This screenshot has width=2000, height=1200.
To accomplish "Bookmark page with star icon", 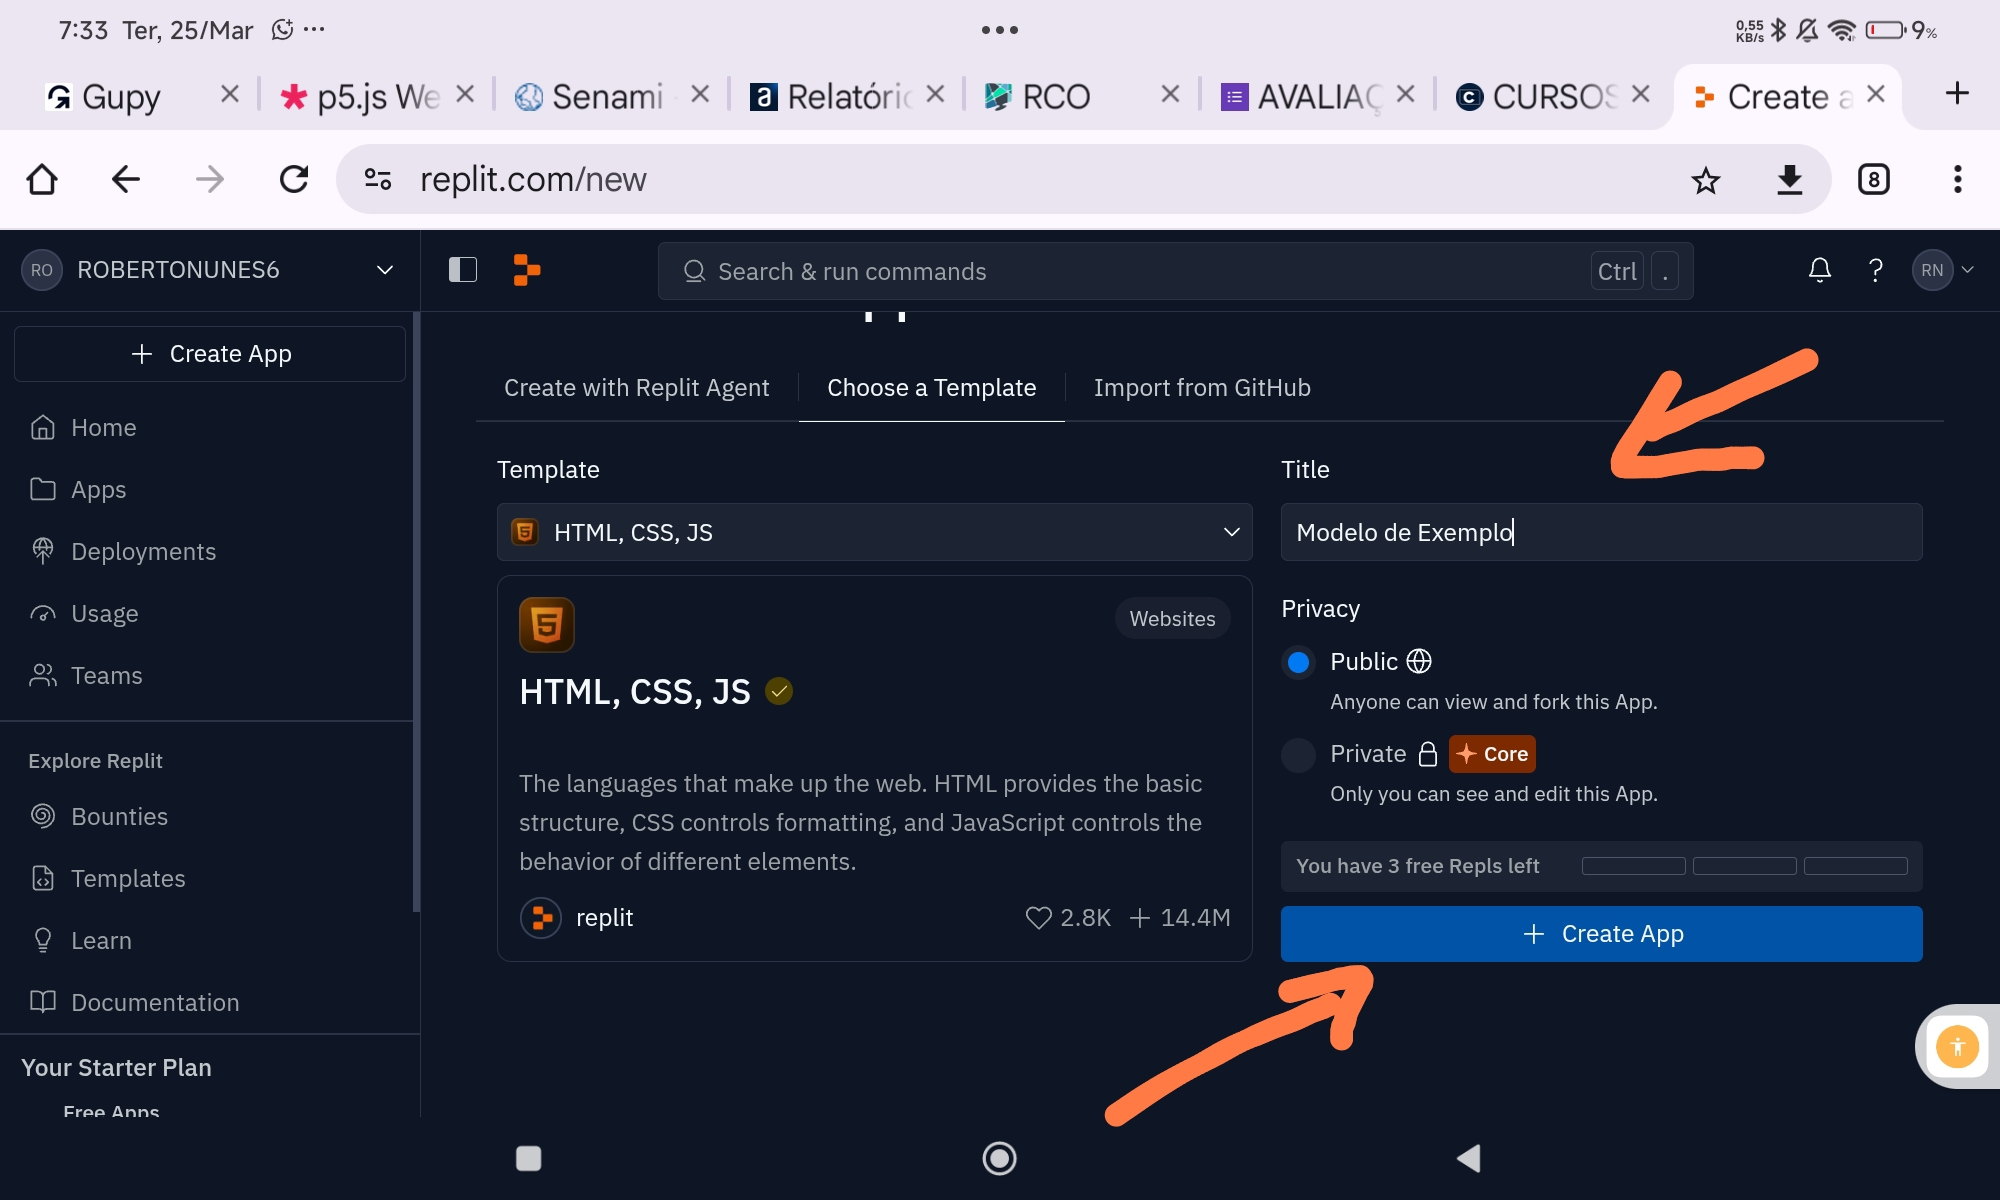I will 1705,180.
